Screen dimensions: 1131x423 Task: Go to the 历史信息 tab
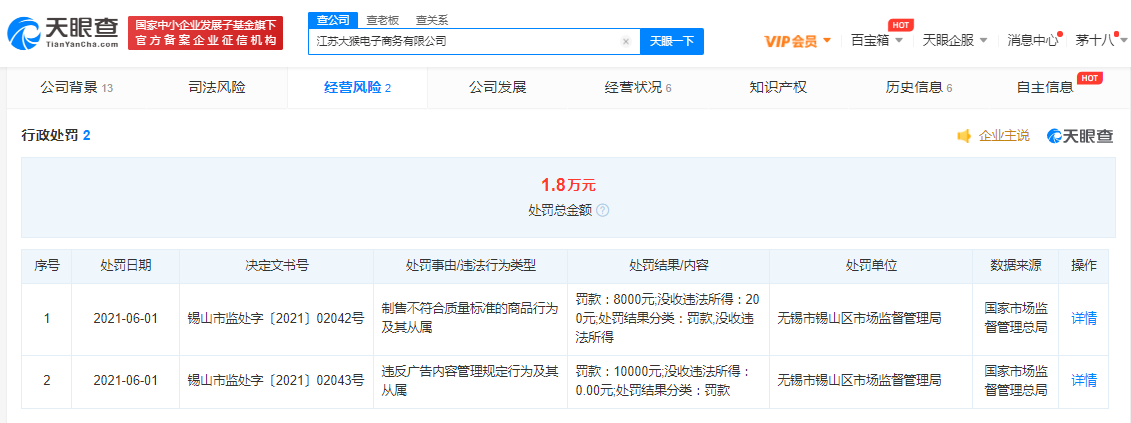point(918,87)
